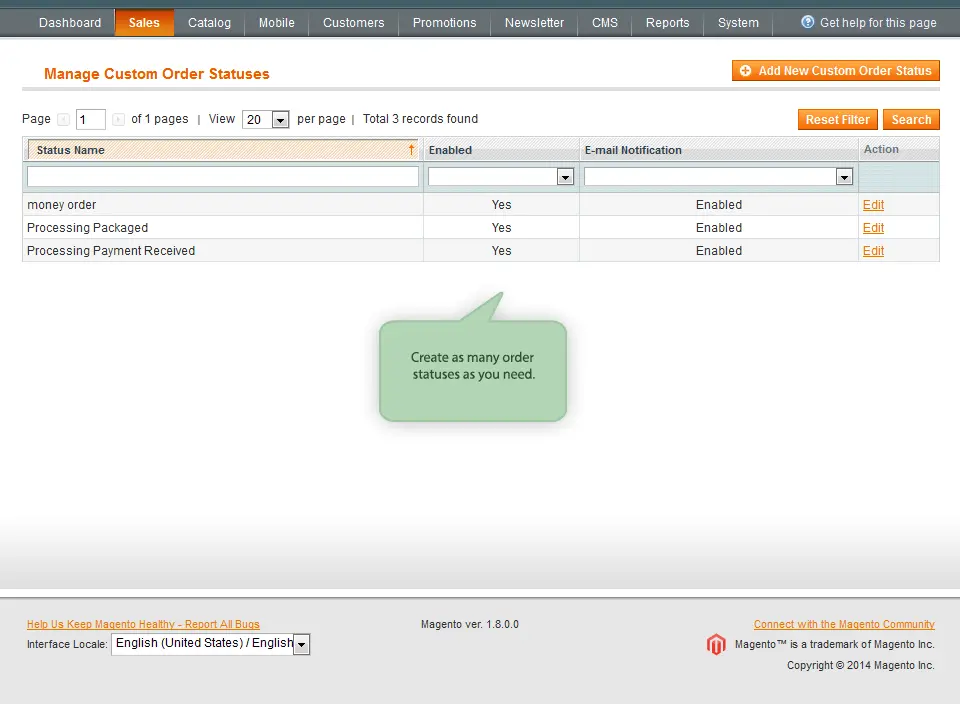
Task: Open the Enabled column filter dropdown
Action: pos(565,176)
